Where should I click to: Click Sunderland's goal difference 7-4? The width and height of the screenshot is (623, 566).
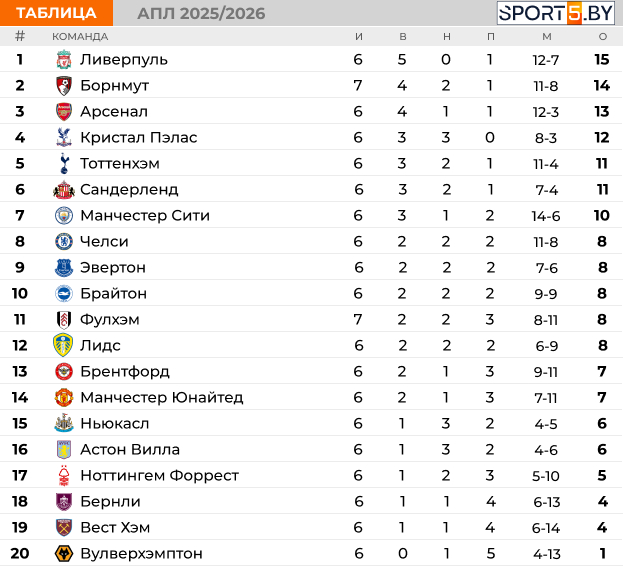pos(546,190)
